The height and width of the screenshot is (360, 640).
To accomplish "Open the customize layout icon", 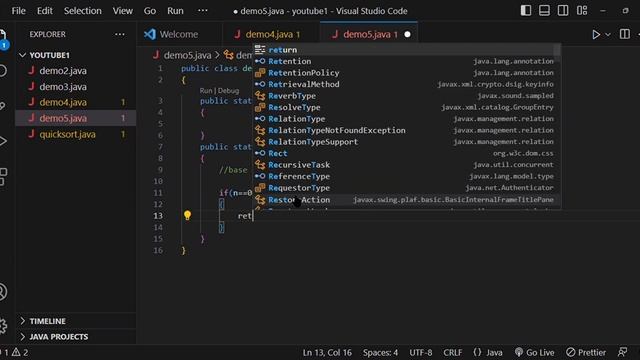I will [582, 11].
